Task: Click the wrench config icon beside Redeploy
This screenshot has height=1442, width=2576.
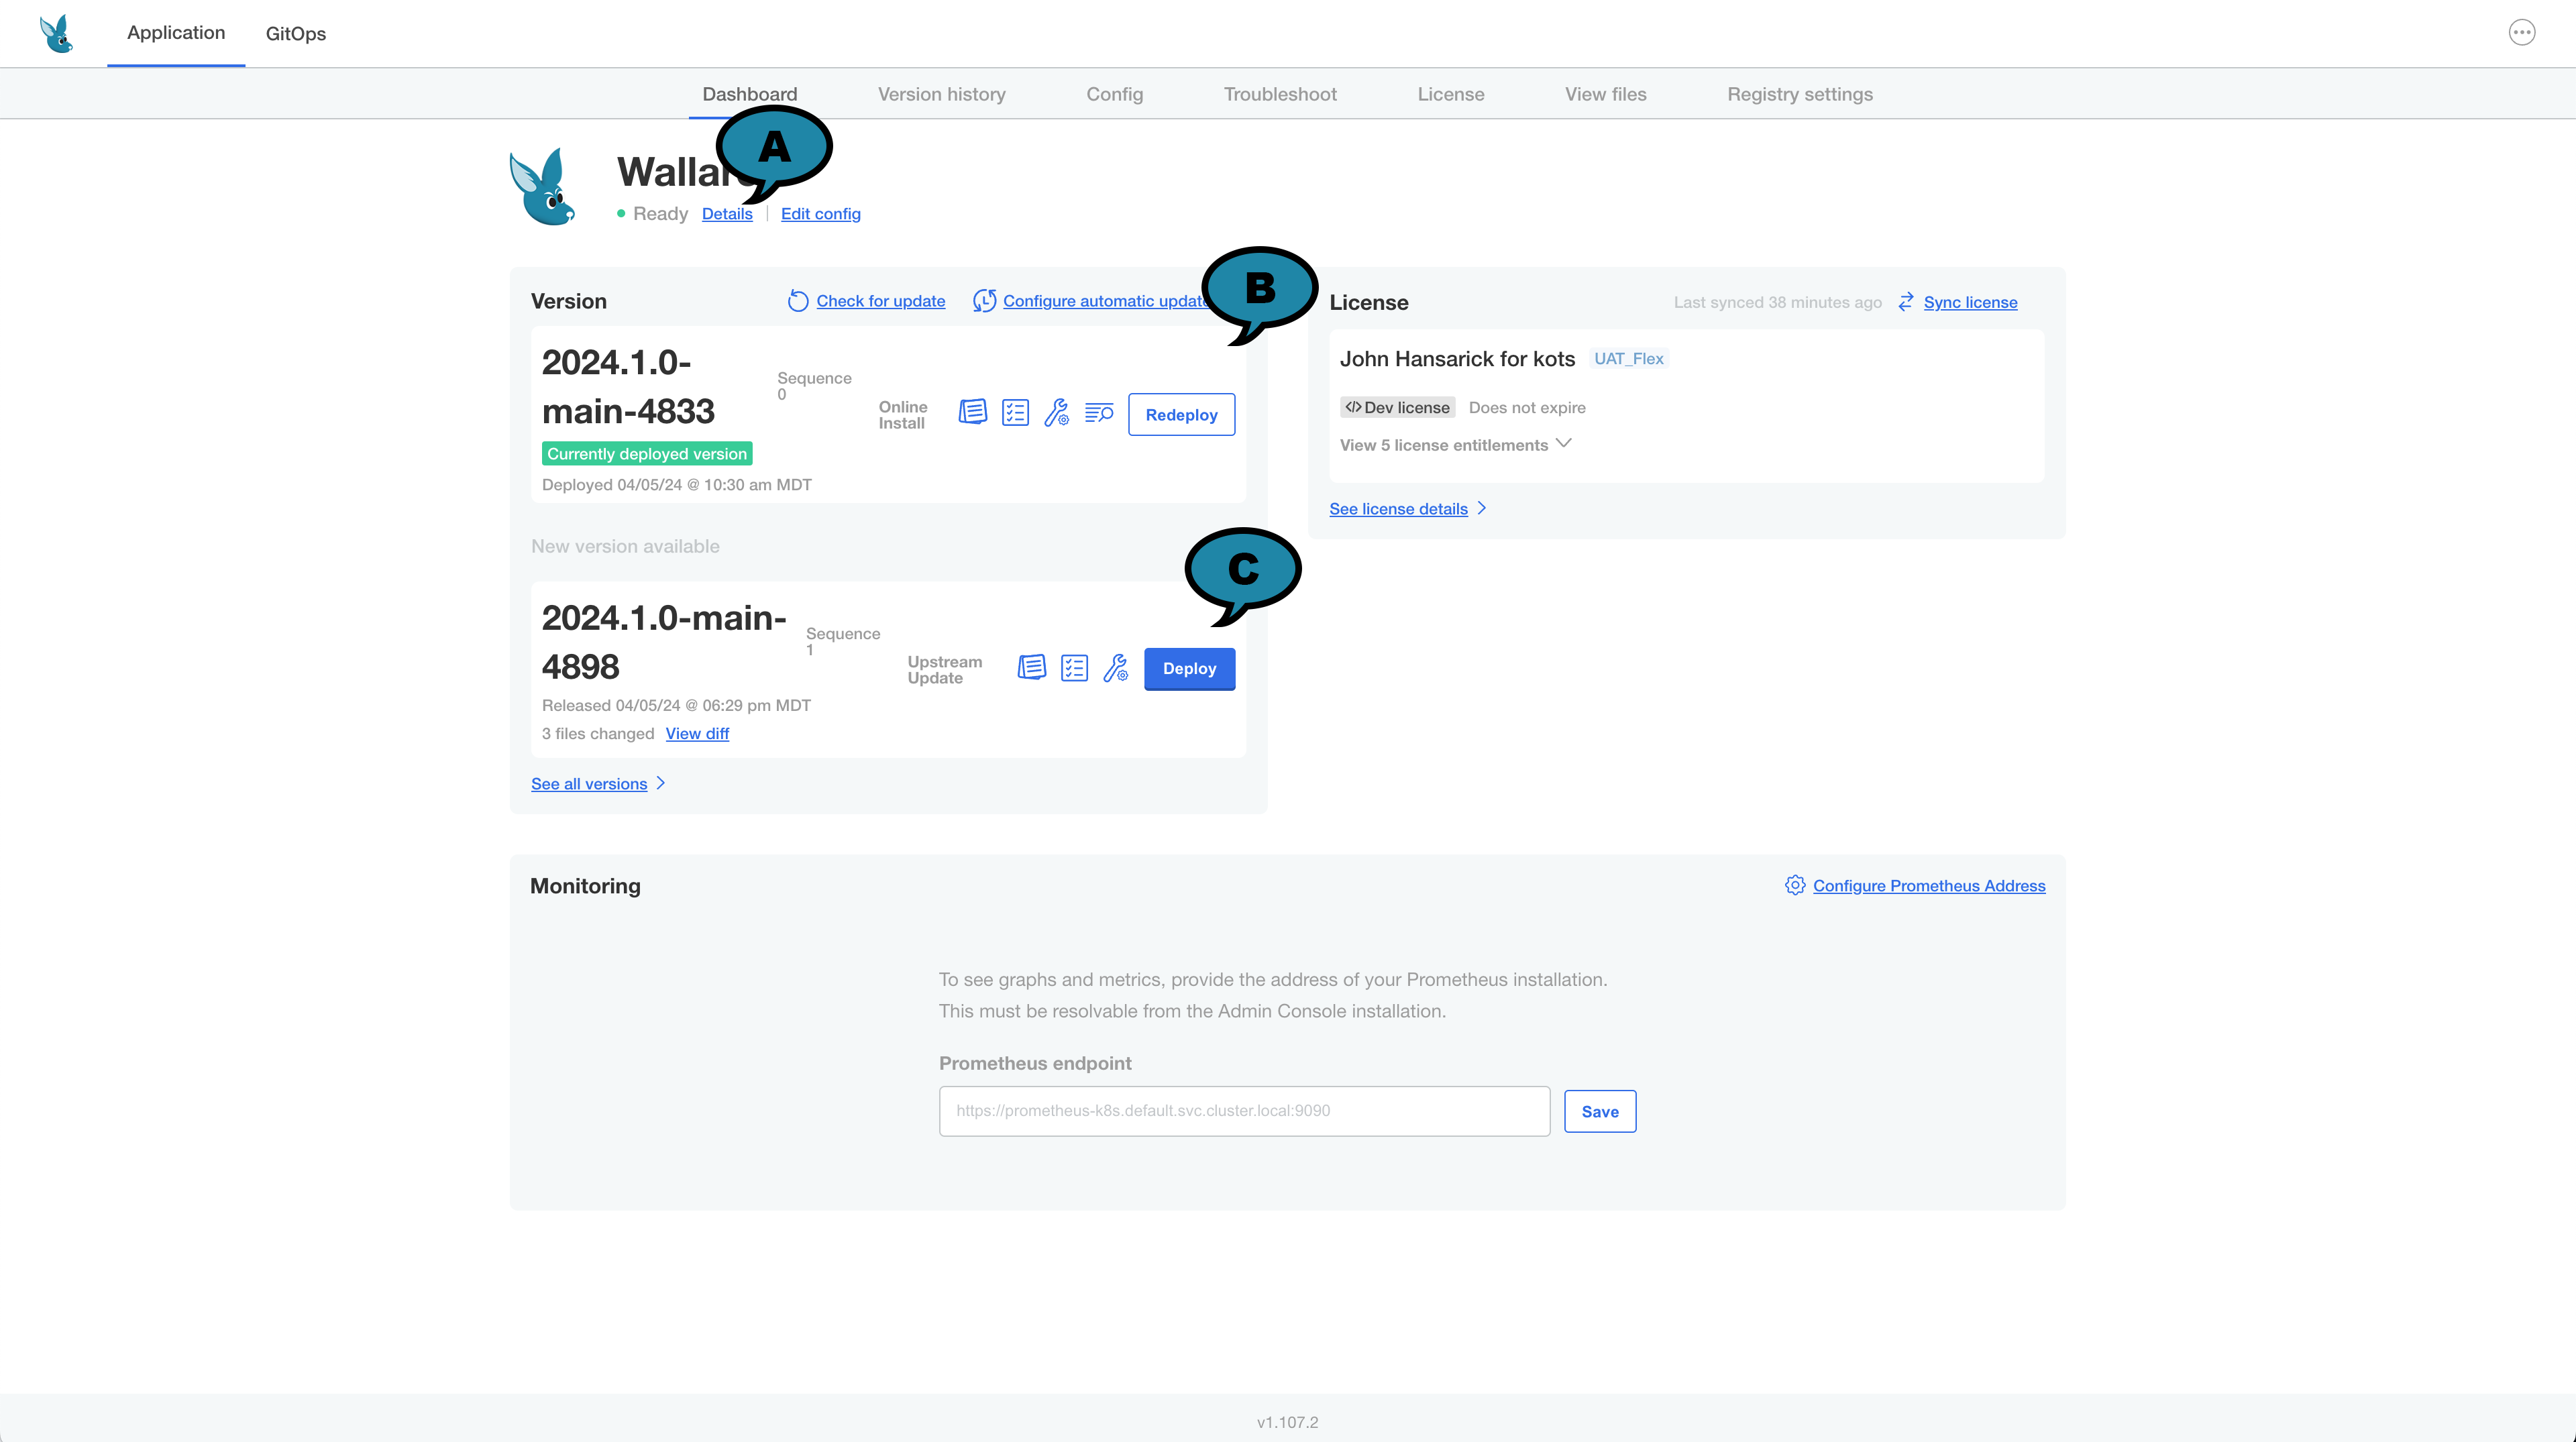Action: click(1057, 412)
